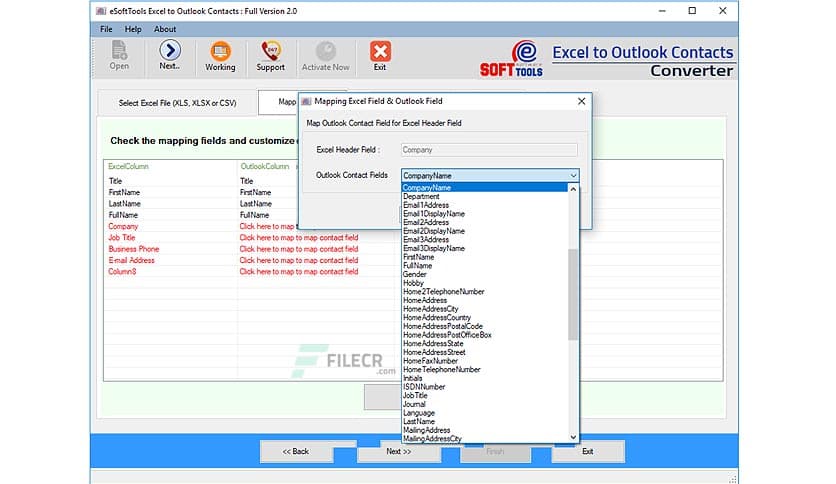
Task: Select Initials in the field list
Action: pyautogui.click(x=484, y=378)
